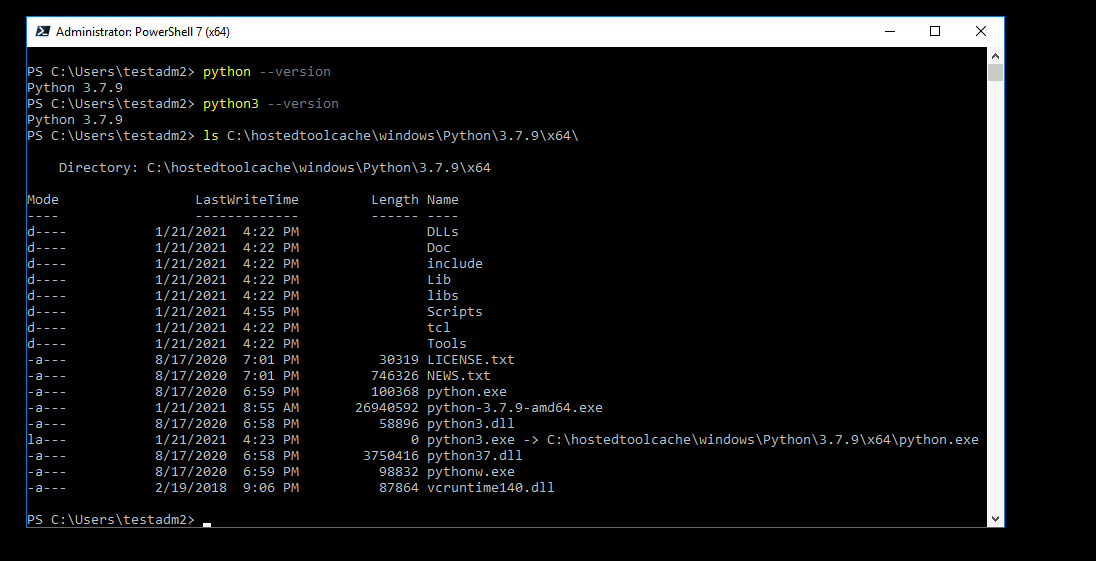Click the 'python3.exe' symlink entry
The width and height of the screenshot is (1096, 561).
(702, 440)
